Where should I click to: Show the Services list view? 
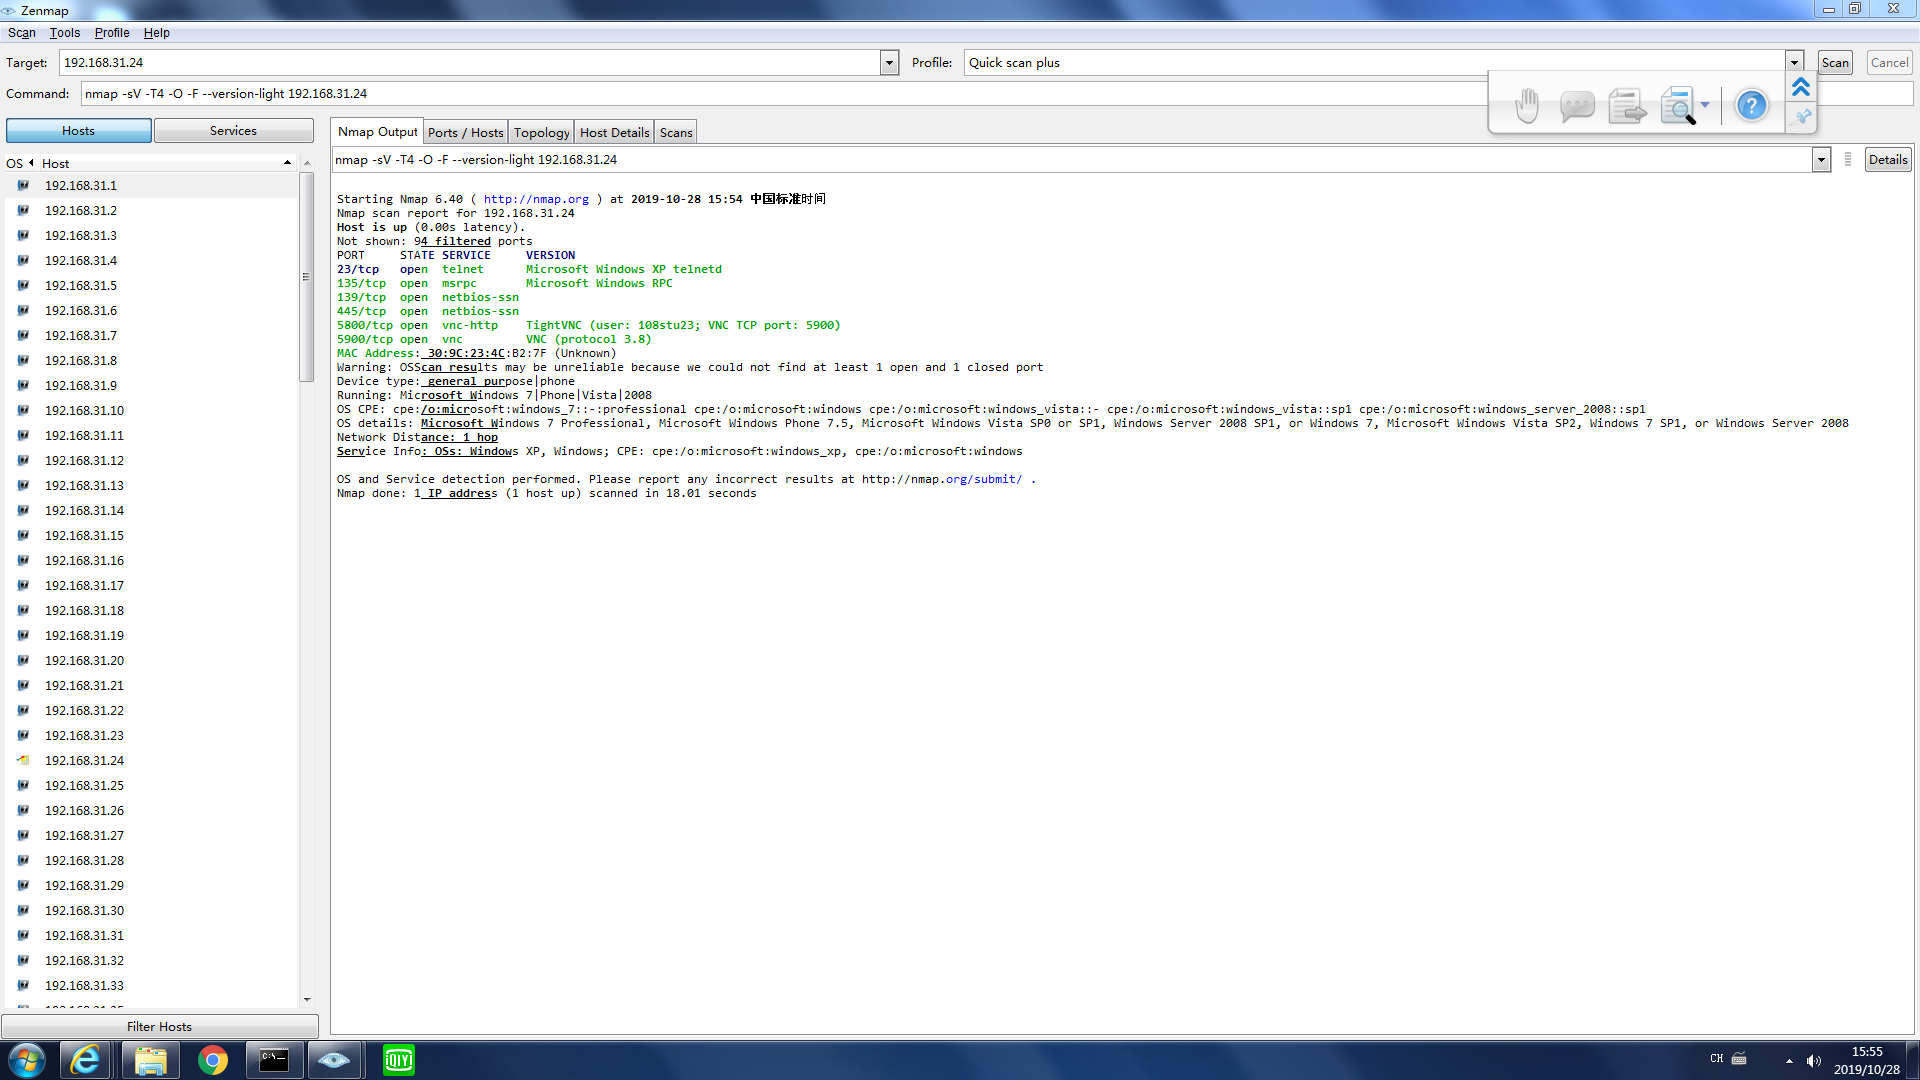click(233, 131)
